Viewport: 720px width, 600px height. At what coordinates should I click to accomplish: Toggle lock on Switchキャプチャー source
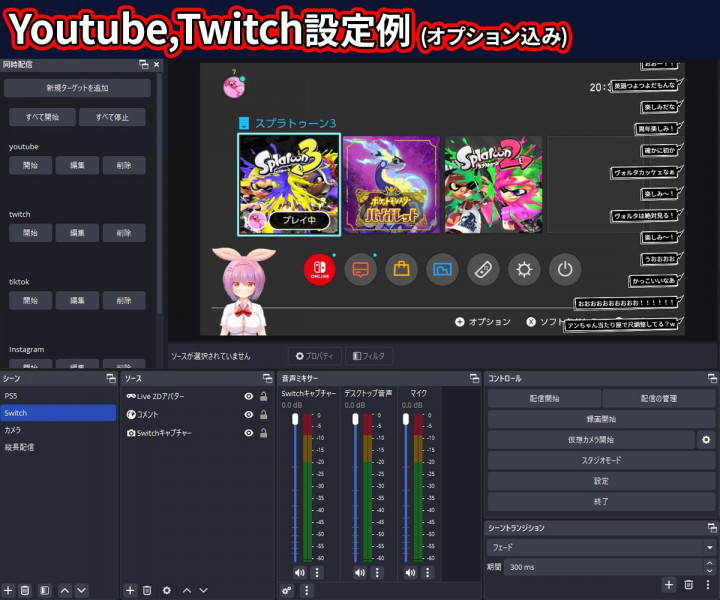[264, 433]
